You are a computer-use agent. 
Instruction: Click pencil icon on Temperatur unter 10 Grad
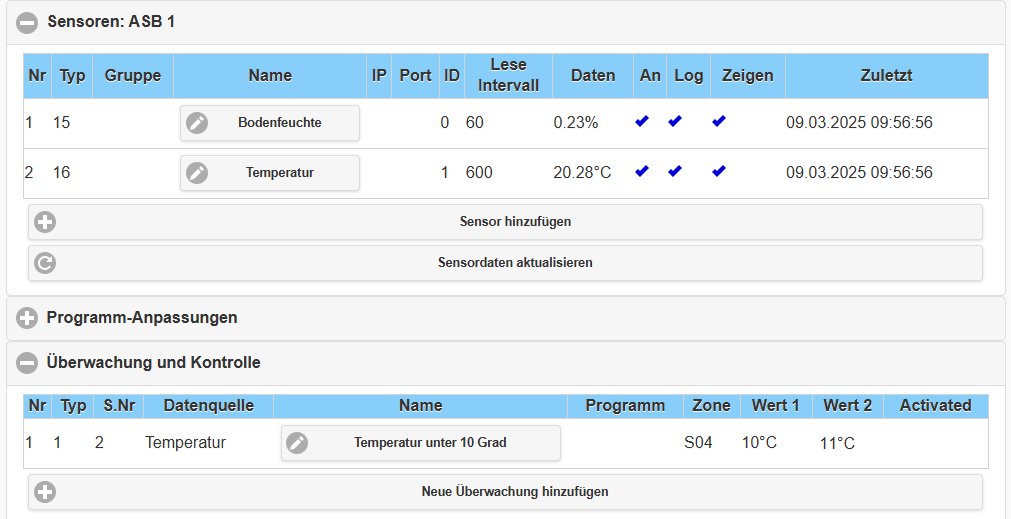(297, 443)
